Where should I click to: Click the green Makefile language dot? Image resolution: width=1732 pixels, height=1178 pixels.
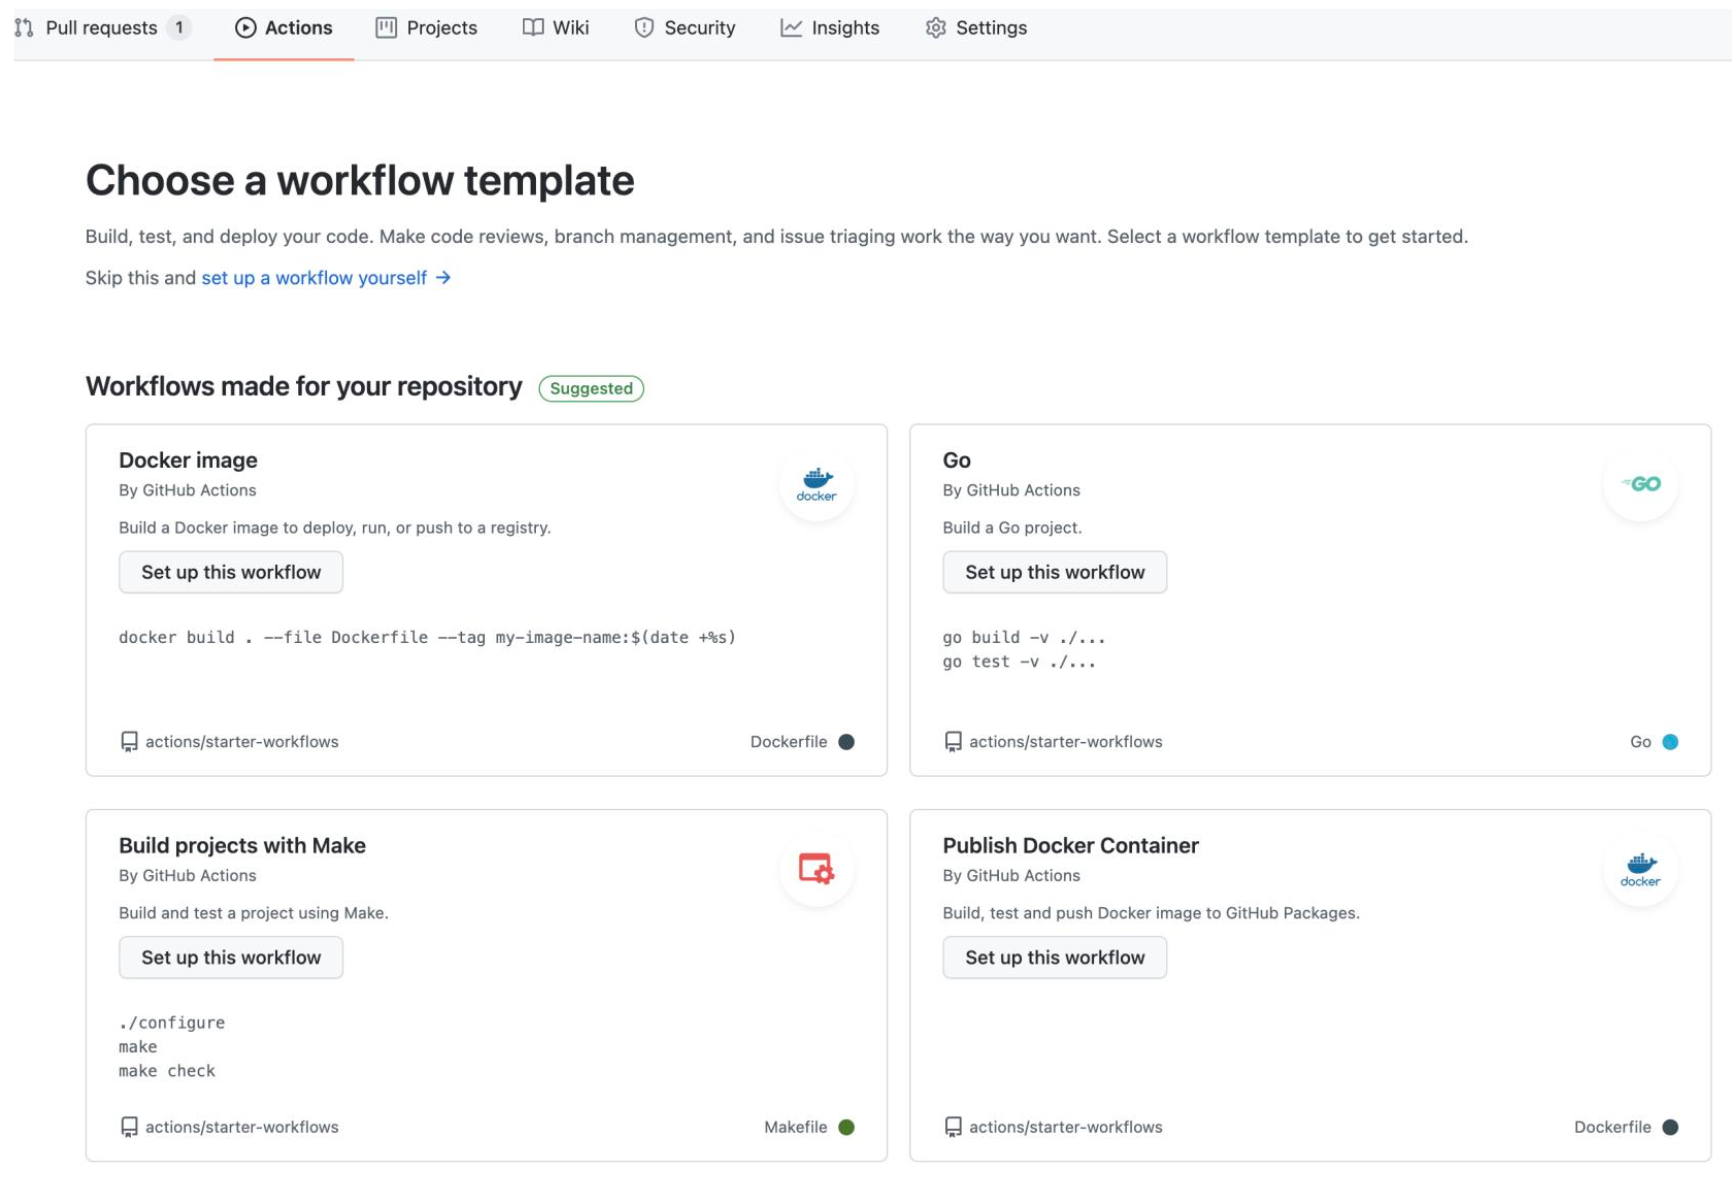tap(846, 1127)
